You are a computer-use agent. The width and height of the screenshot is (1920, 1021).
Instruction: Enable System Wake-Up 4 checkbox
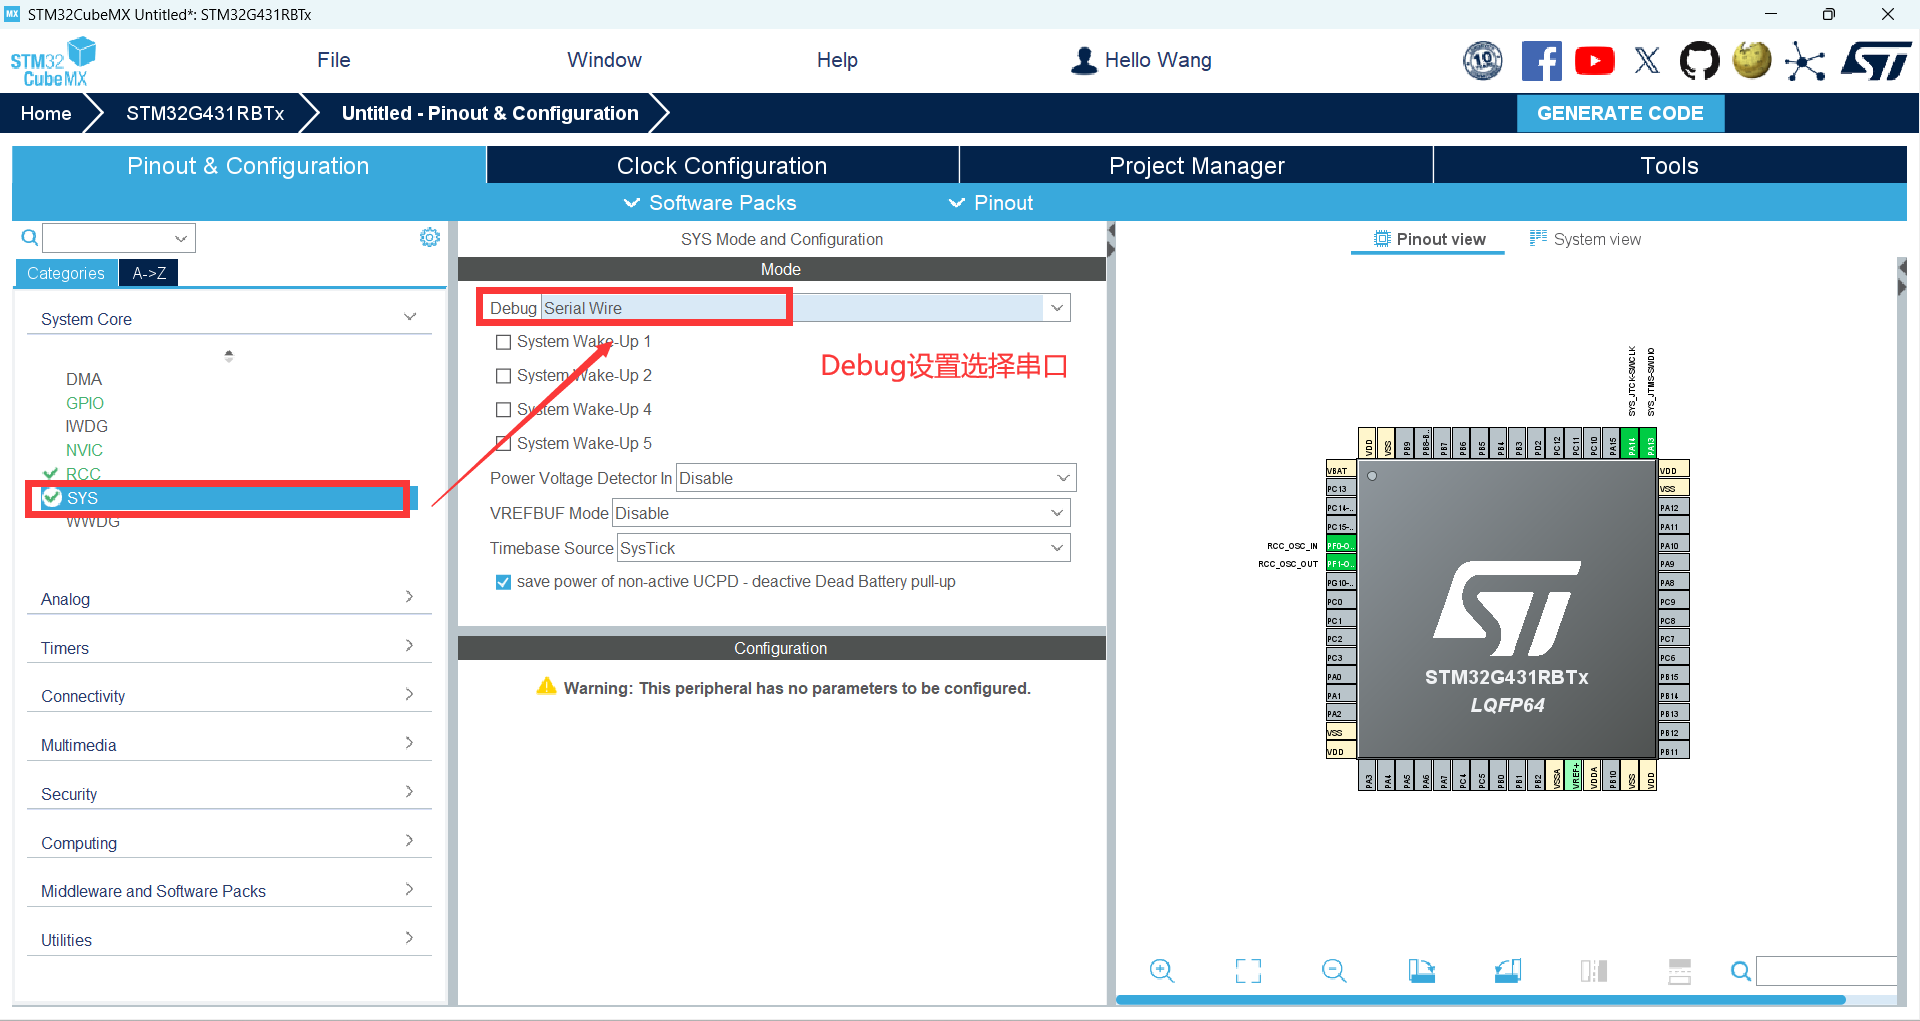pyautogui.click(x=504, y=410)
